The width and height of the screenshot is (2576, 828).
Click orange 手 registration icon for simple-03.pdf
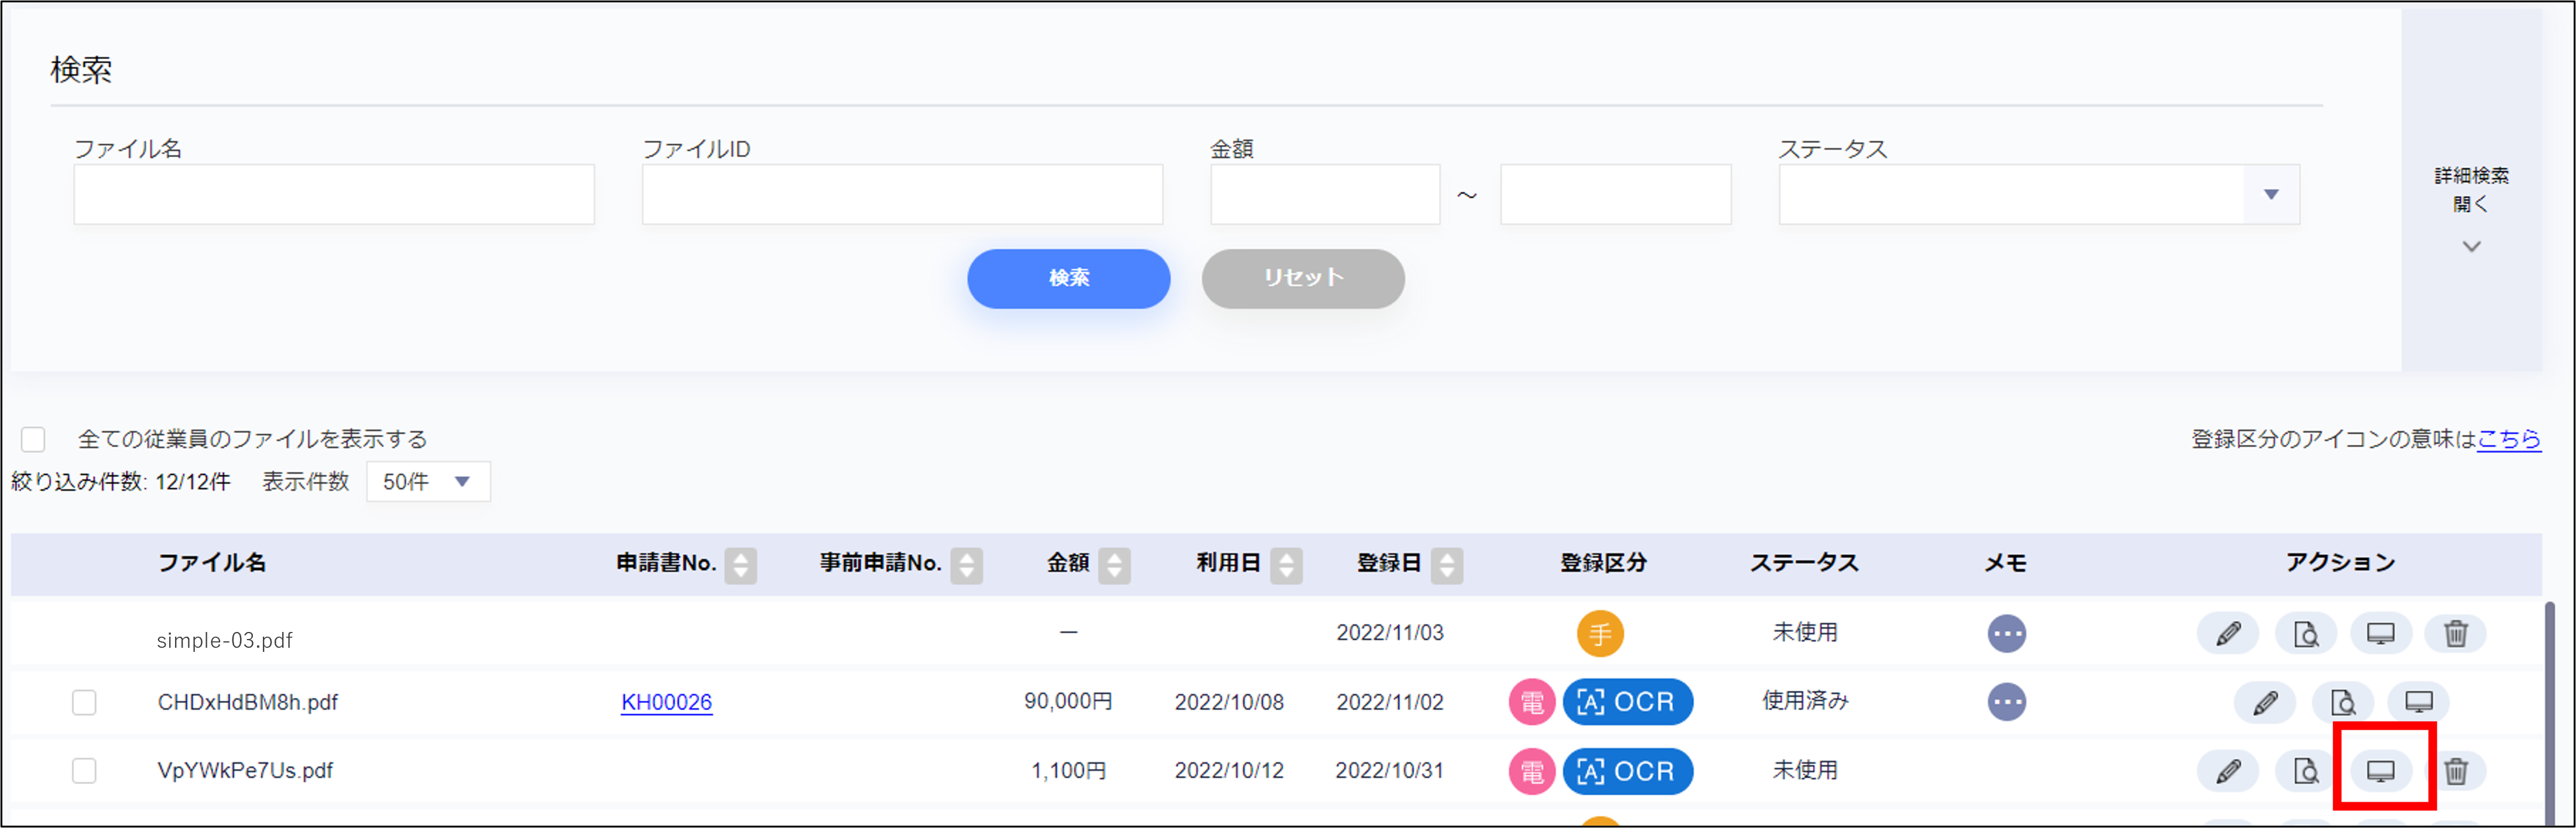coord(1600,634)
